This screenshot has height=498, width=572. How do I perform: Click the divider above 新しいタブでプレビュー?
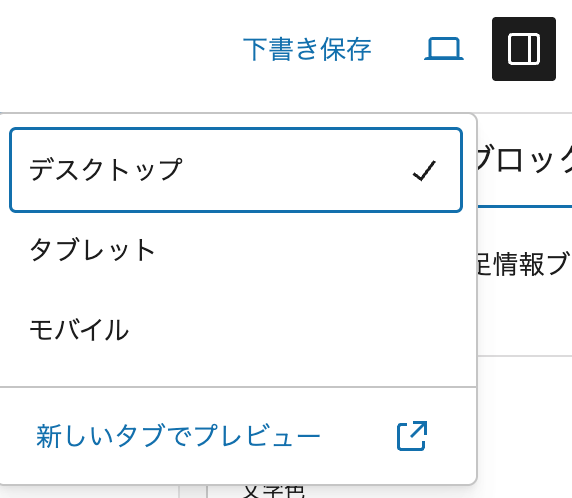(x=238, y=387)
